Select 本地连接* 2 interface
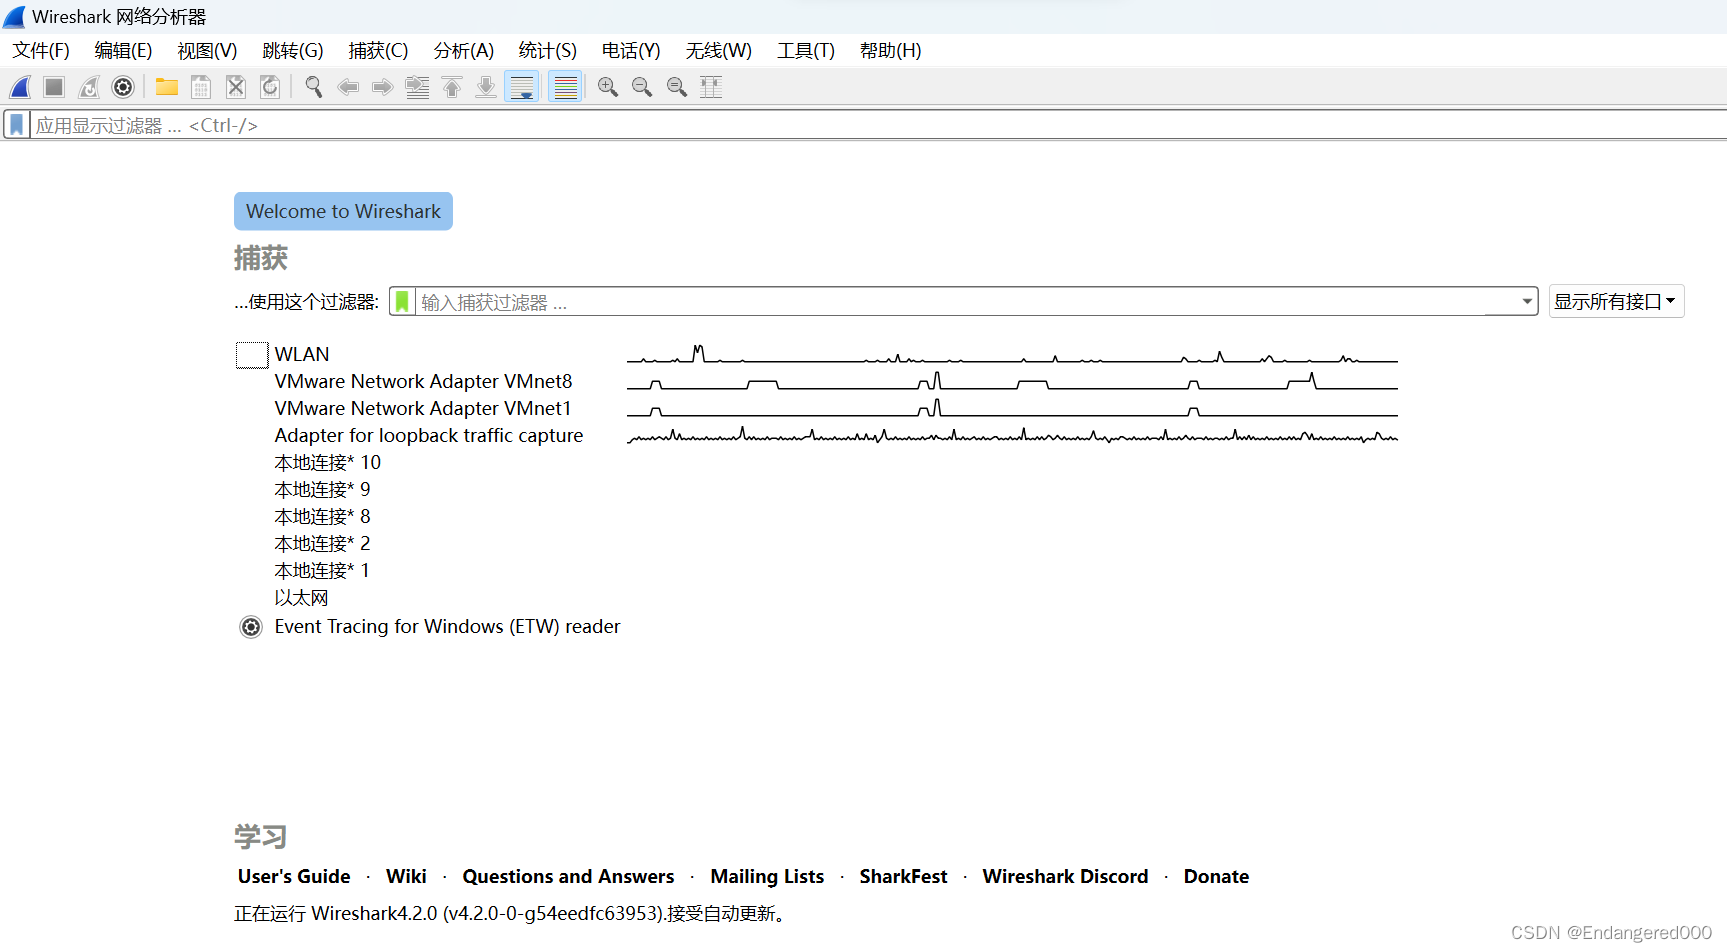This screenshot has height=952, width=1727. tap(322, 544)
